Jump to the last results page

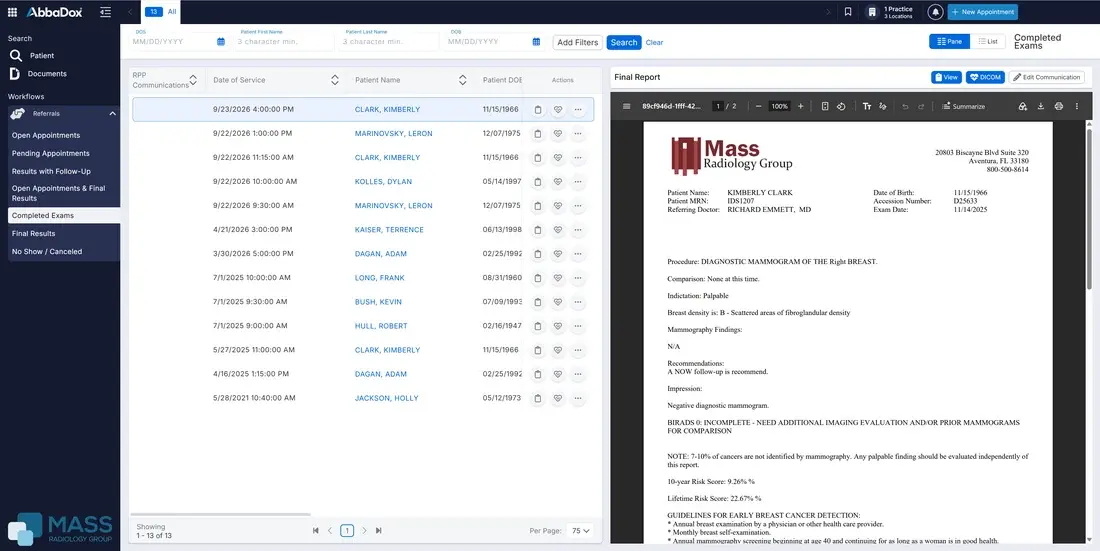click(379, 531)
